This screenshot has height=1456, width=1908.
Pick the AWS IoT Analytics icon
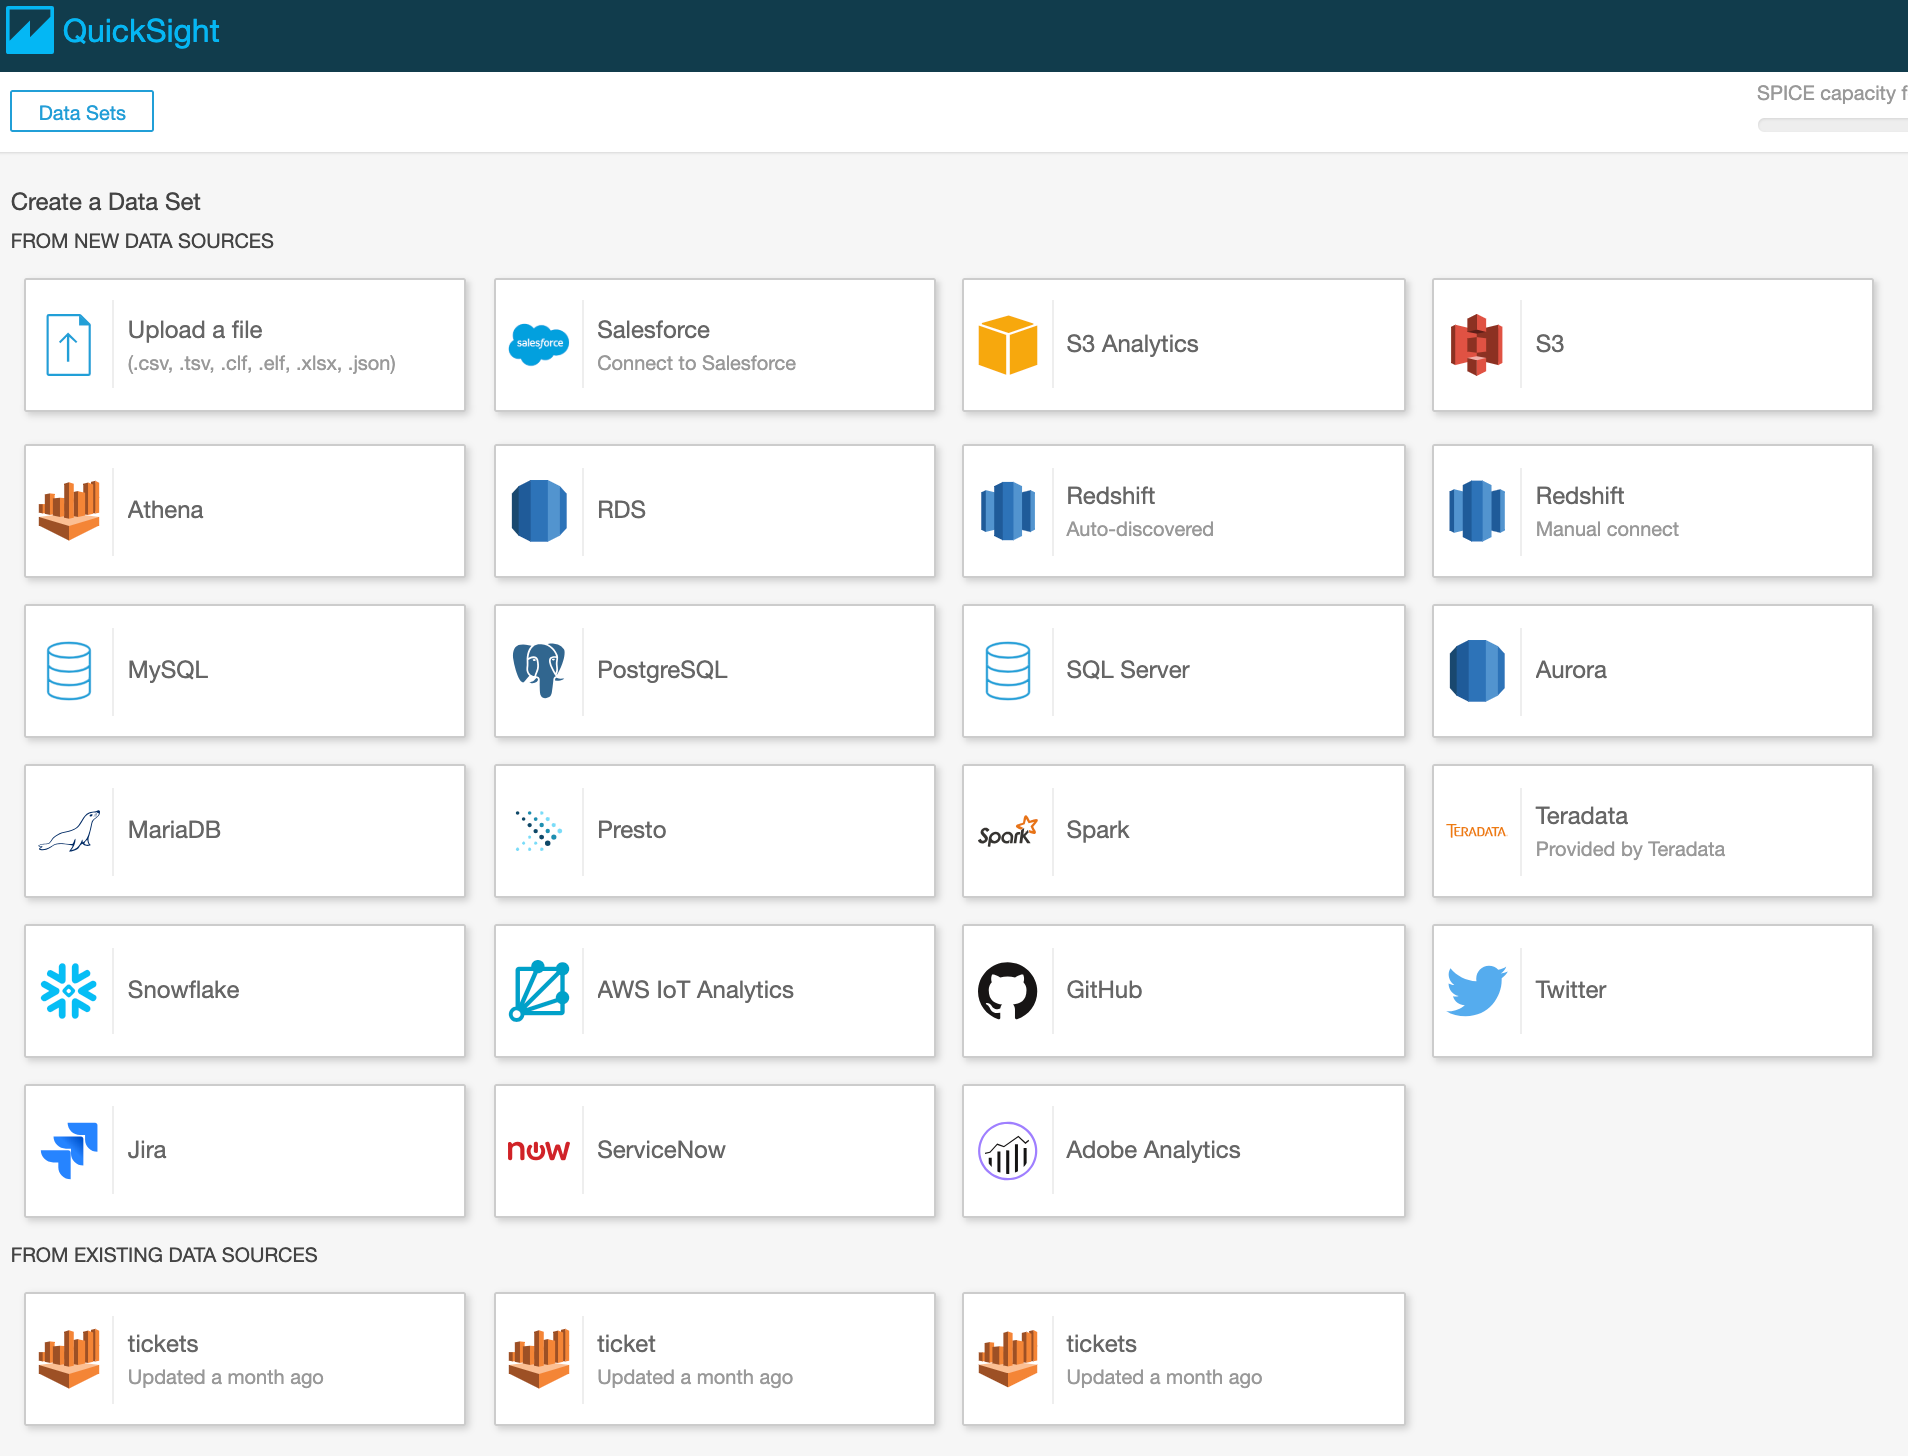539,991
